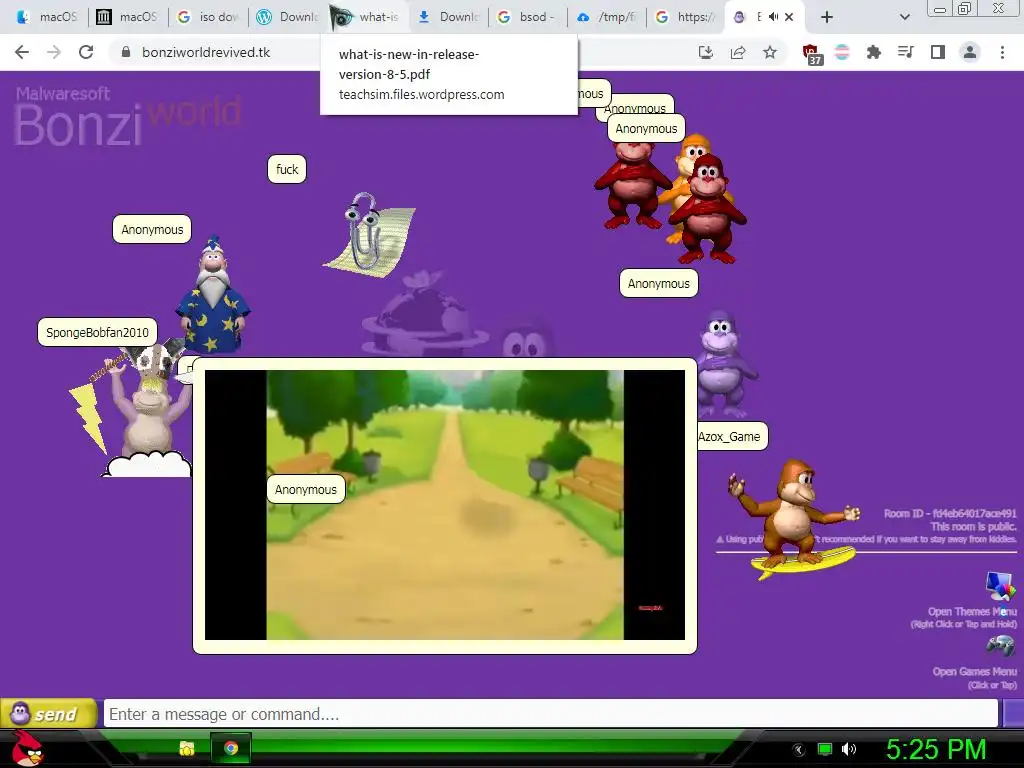Screen dimensions: 1024x768
Task: Close the active BonziWorld tab
Action: pyautogui.click(x=789, y=17)
